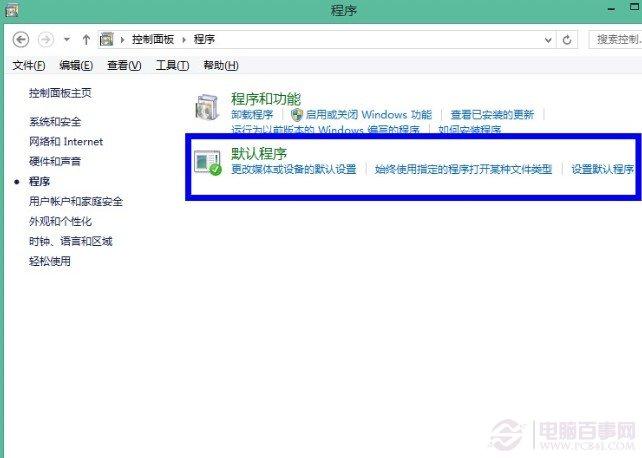
Task: Select 外观和个性化 in the sidebar
Action: pyautogui.click(x=60, y=221)
